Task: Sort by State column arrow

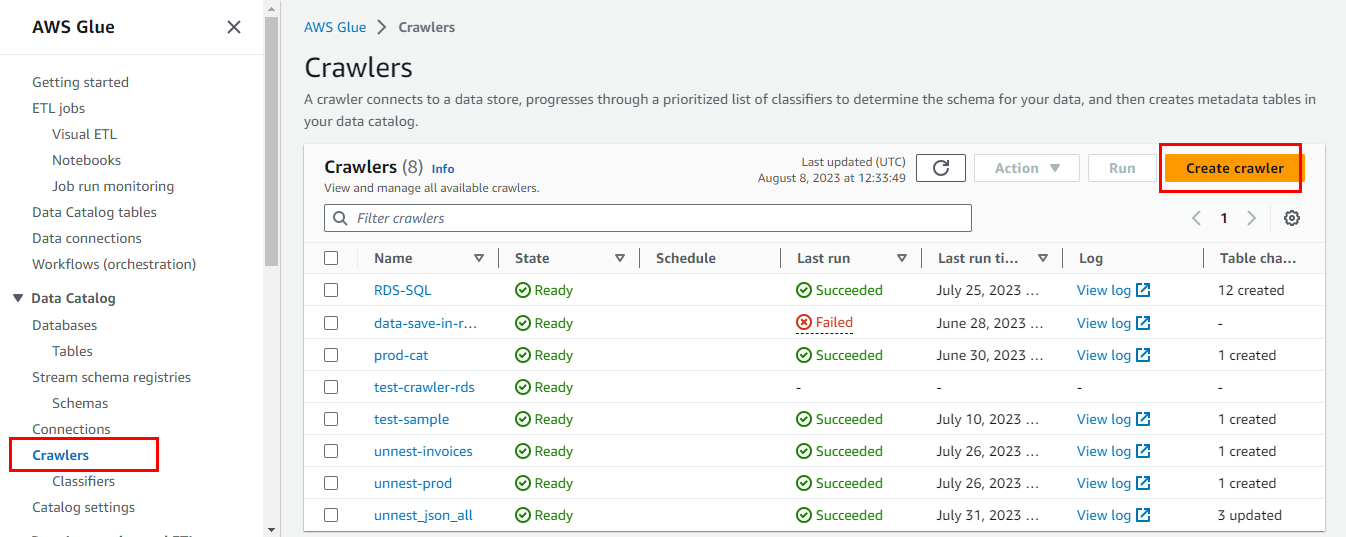Action: 620,258
